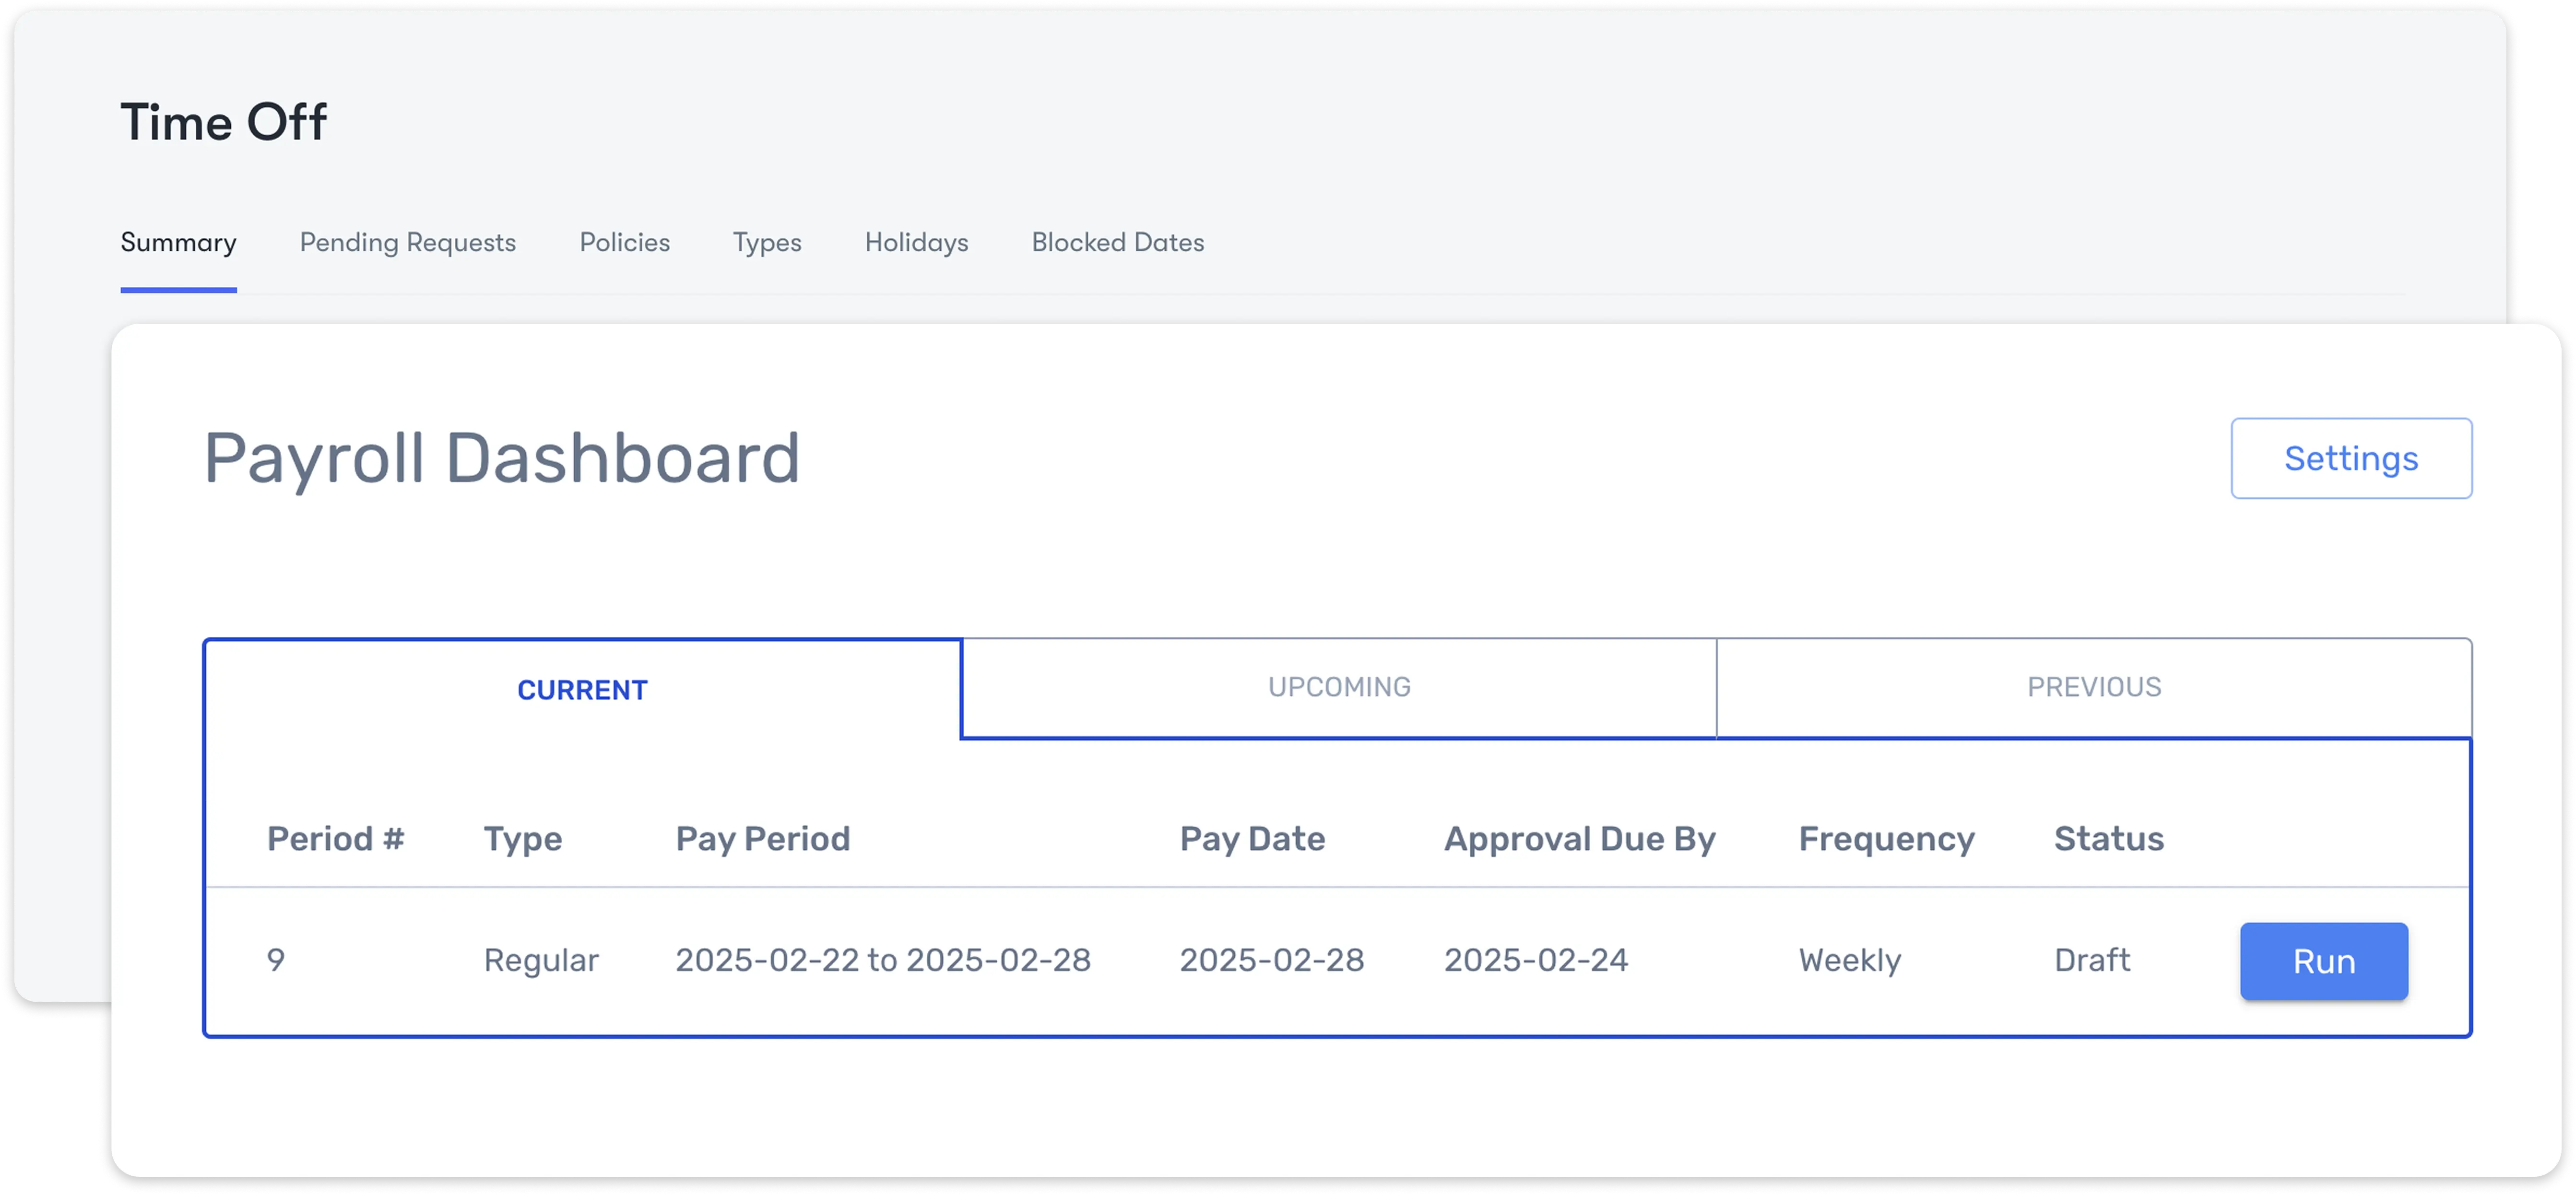Click the Weekly frequency value
This screenshot has width=2576, height=1195.
click(1850, 961)
